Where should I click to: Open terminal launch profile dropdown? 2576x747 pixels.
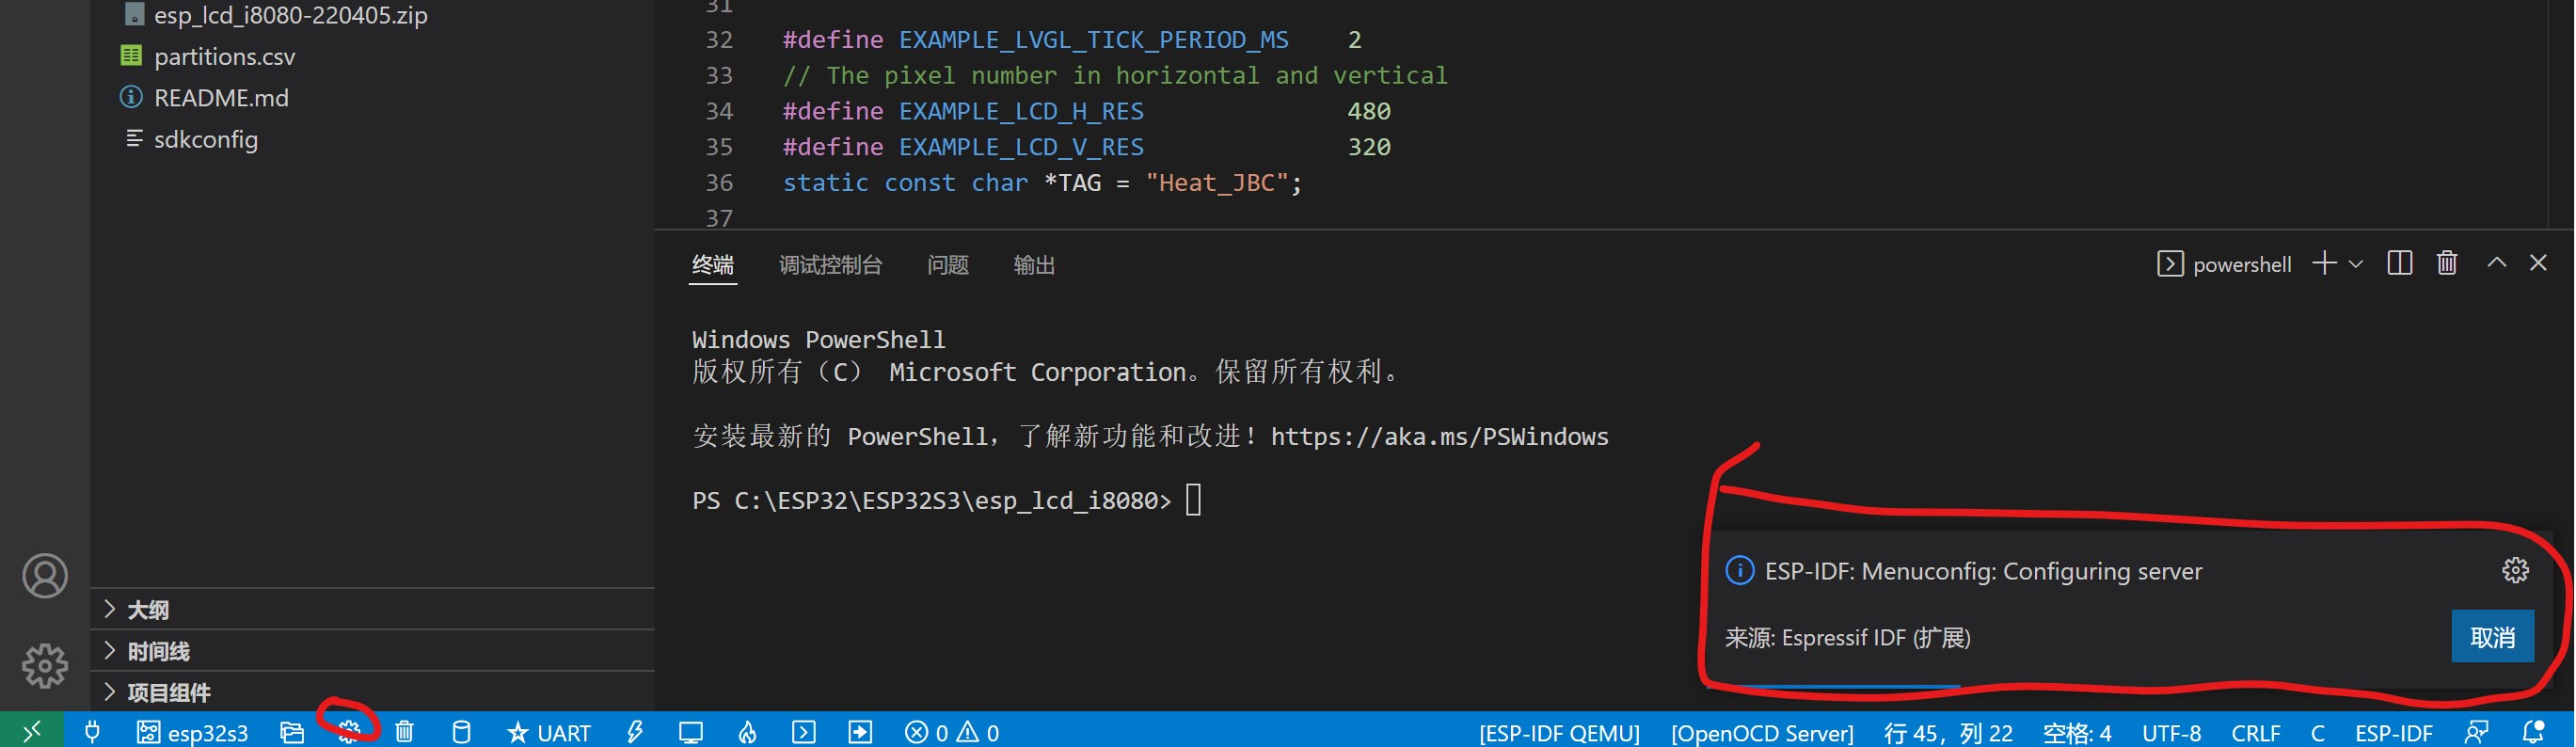pos(2356,264)
